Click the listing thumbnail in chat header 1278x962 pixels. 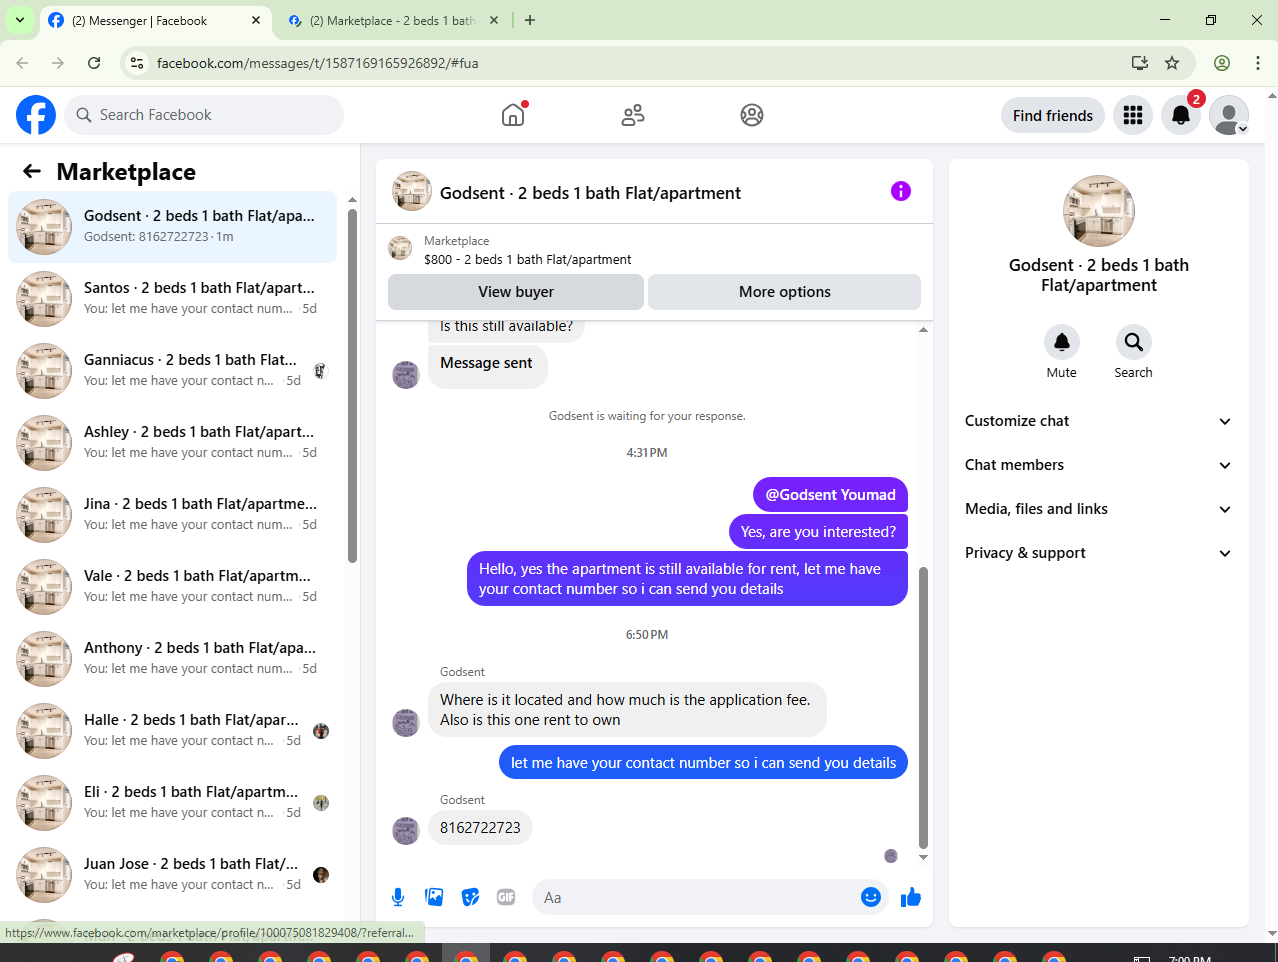click(x=412, y=191)
